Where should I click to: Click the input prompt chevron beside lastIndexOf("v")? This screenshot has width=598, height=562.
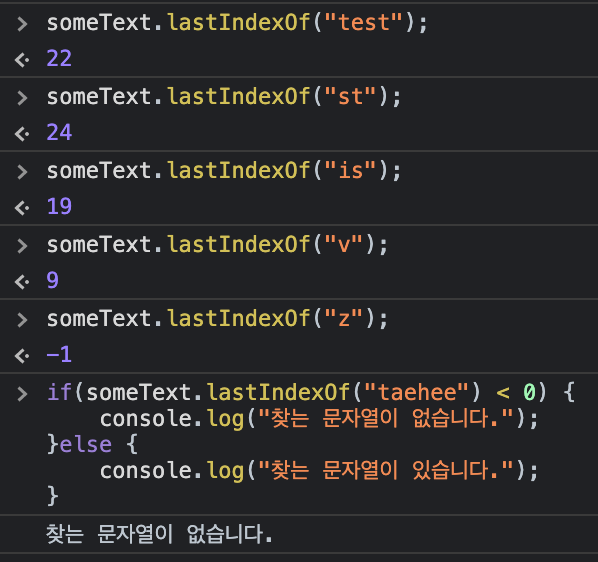click(x=23, y=246)
